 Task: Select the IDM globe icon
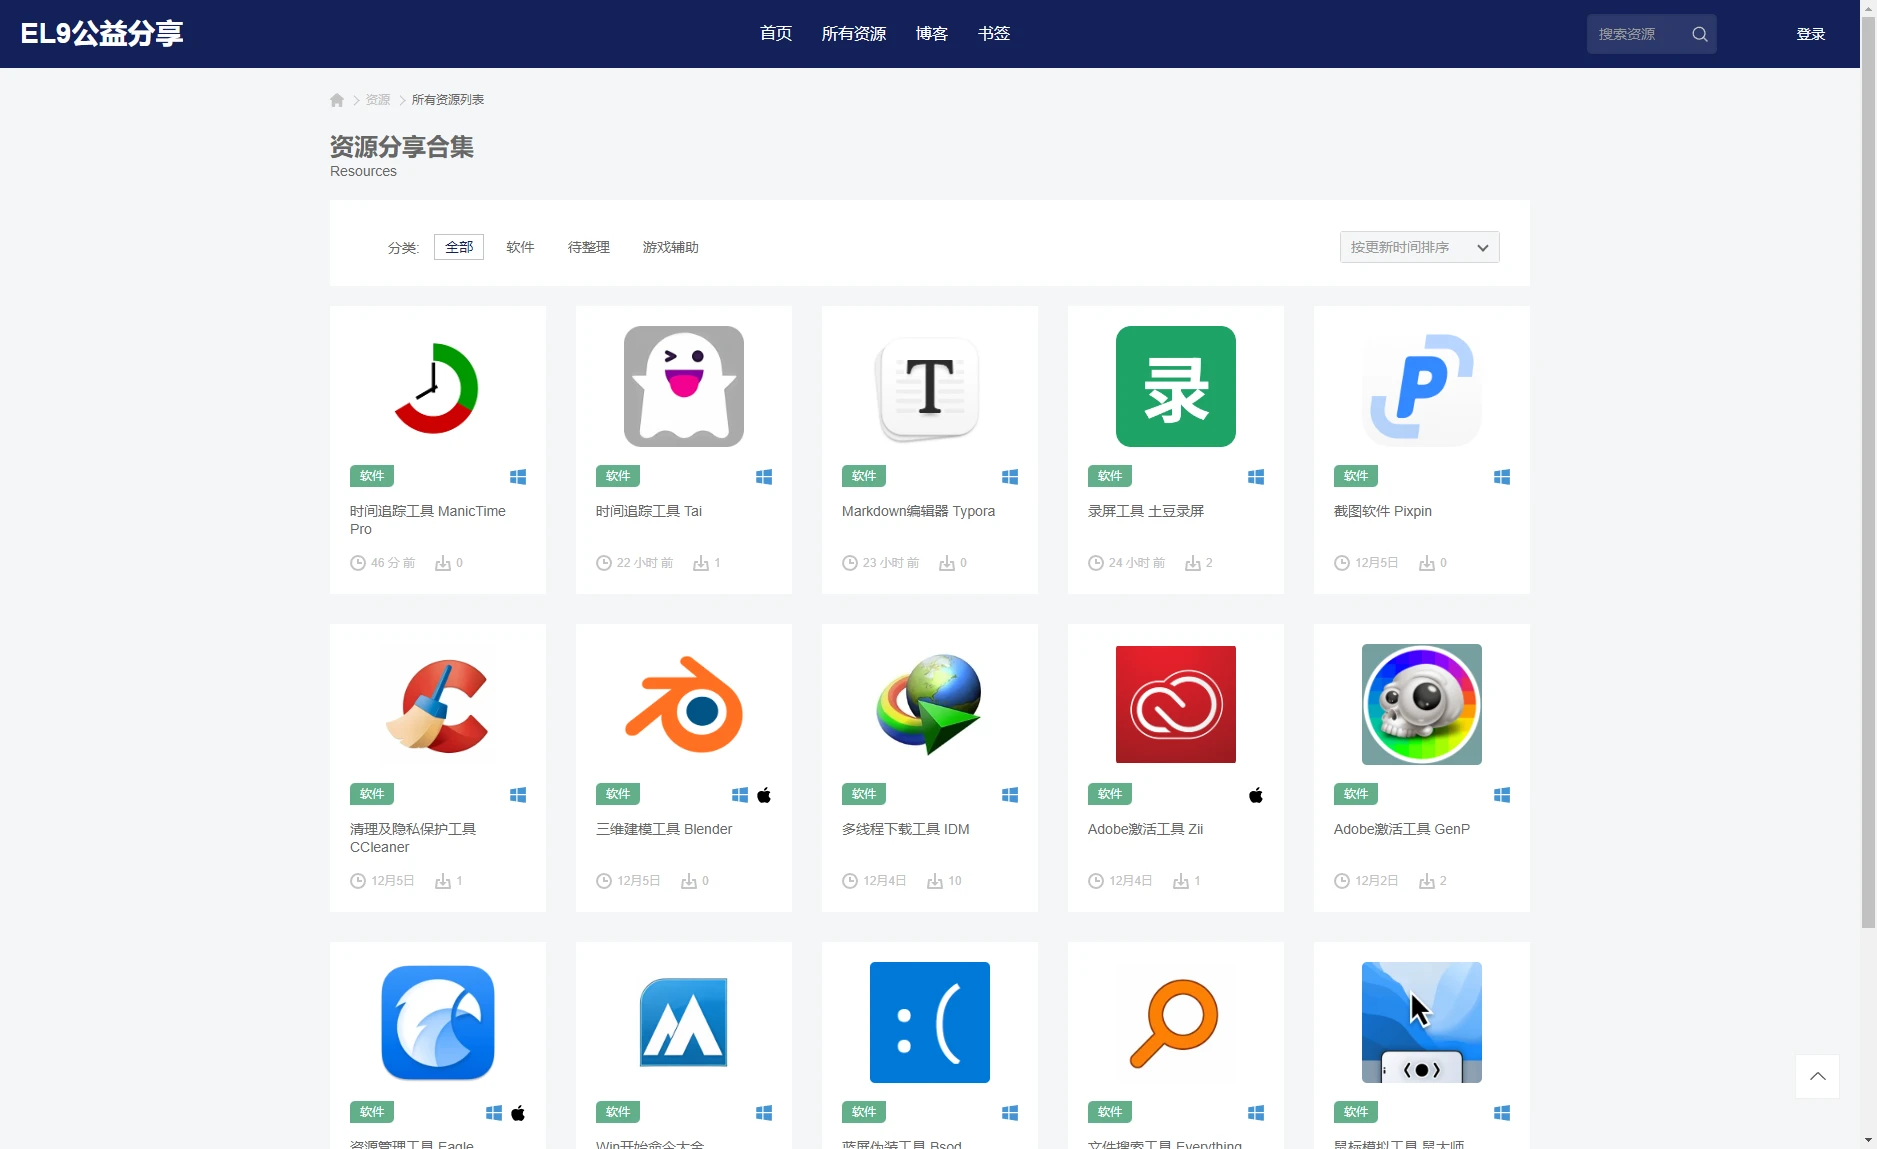[x=929, y=705]
